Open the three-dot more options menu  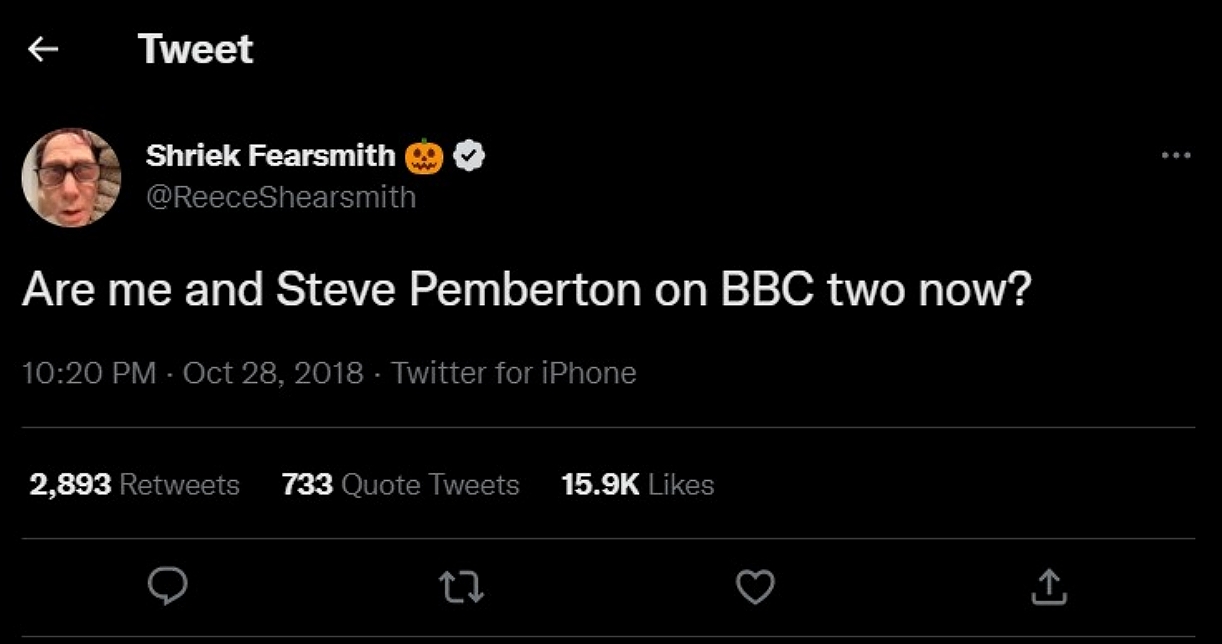pos(1175,156)
